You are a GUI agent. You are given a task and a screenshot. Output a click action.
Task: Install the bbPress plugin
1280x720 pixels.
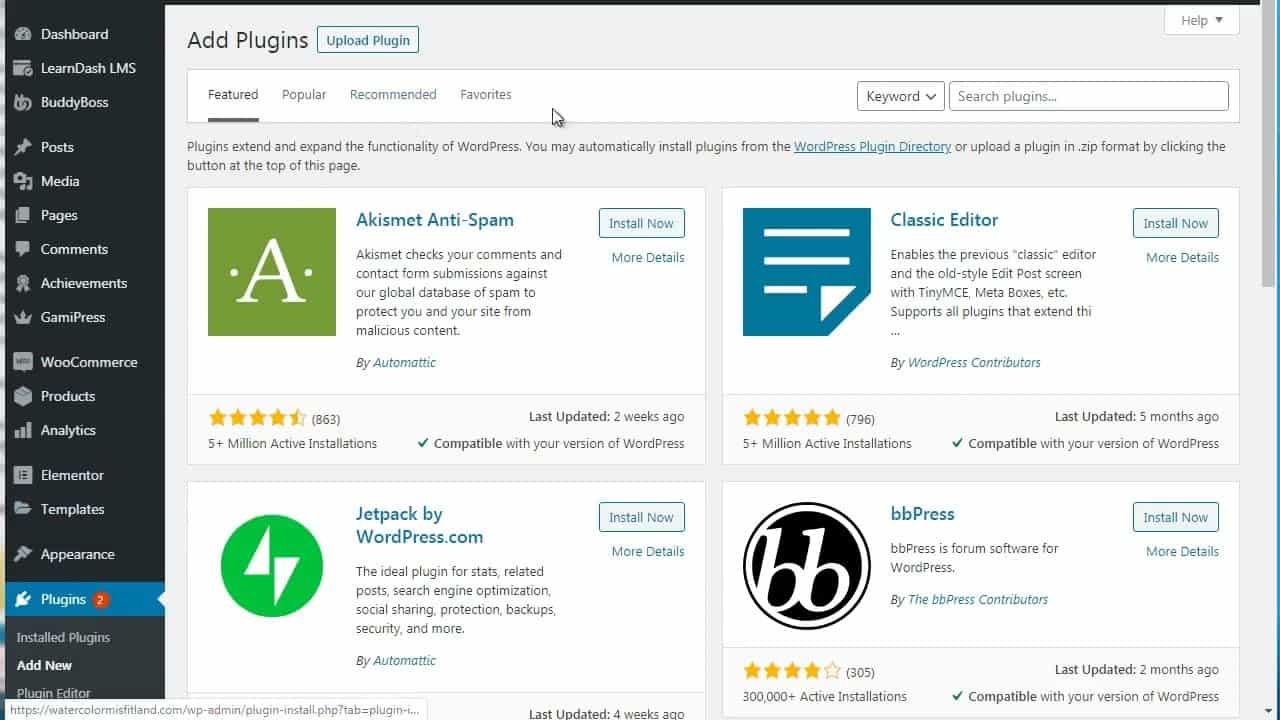pyautogui.click(x=1176, y=517)
